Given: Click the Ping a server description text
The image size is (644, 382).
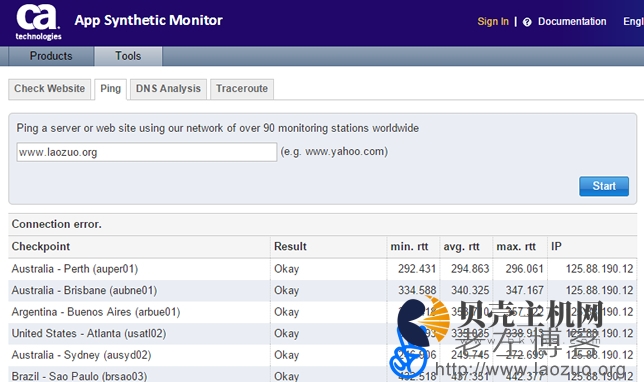Looking at the screenshot, I should coord(218,128).
